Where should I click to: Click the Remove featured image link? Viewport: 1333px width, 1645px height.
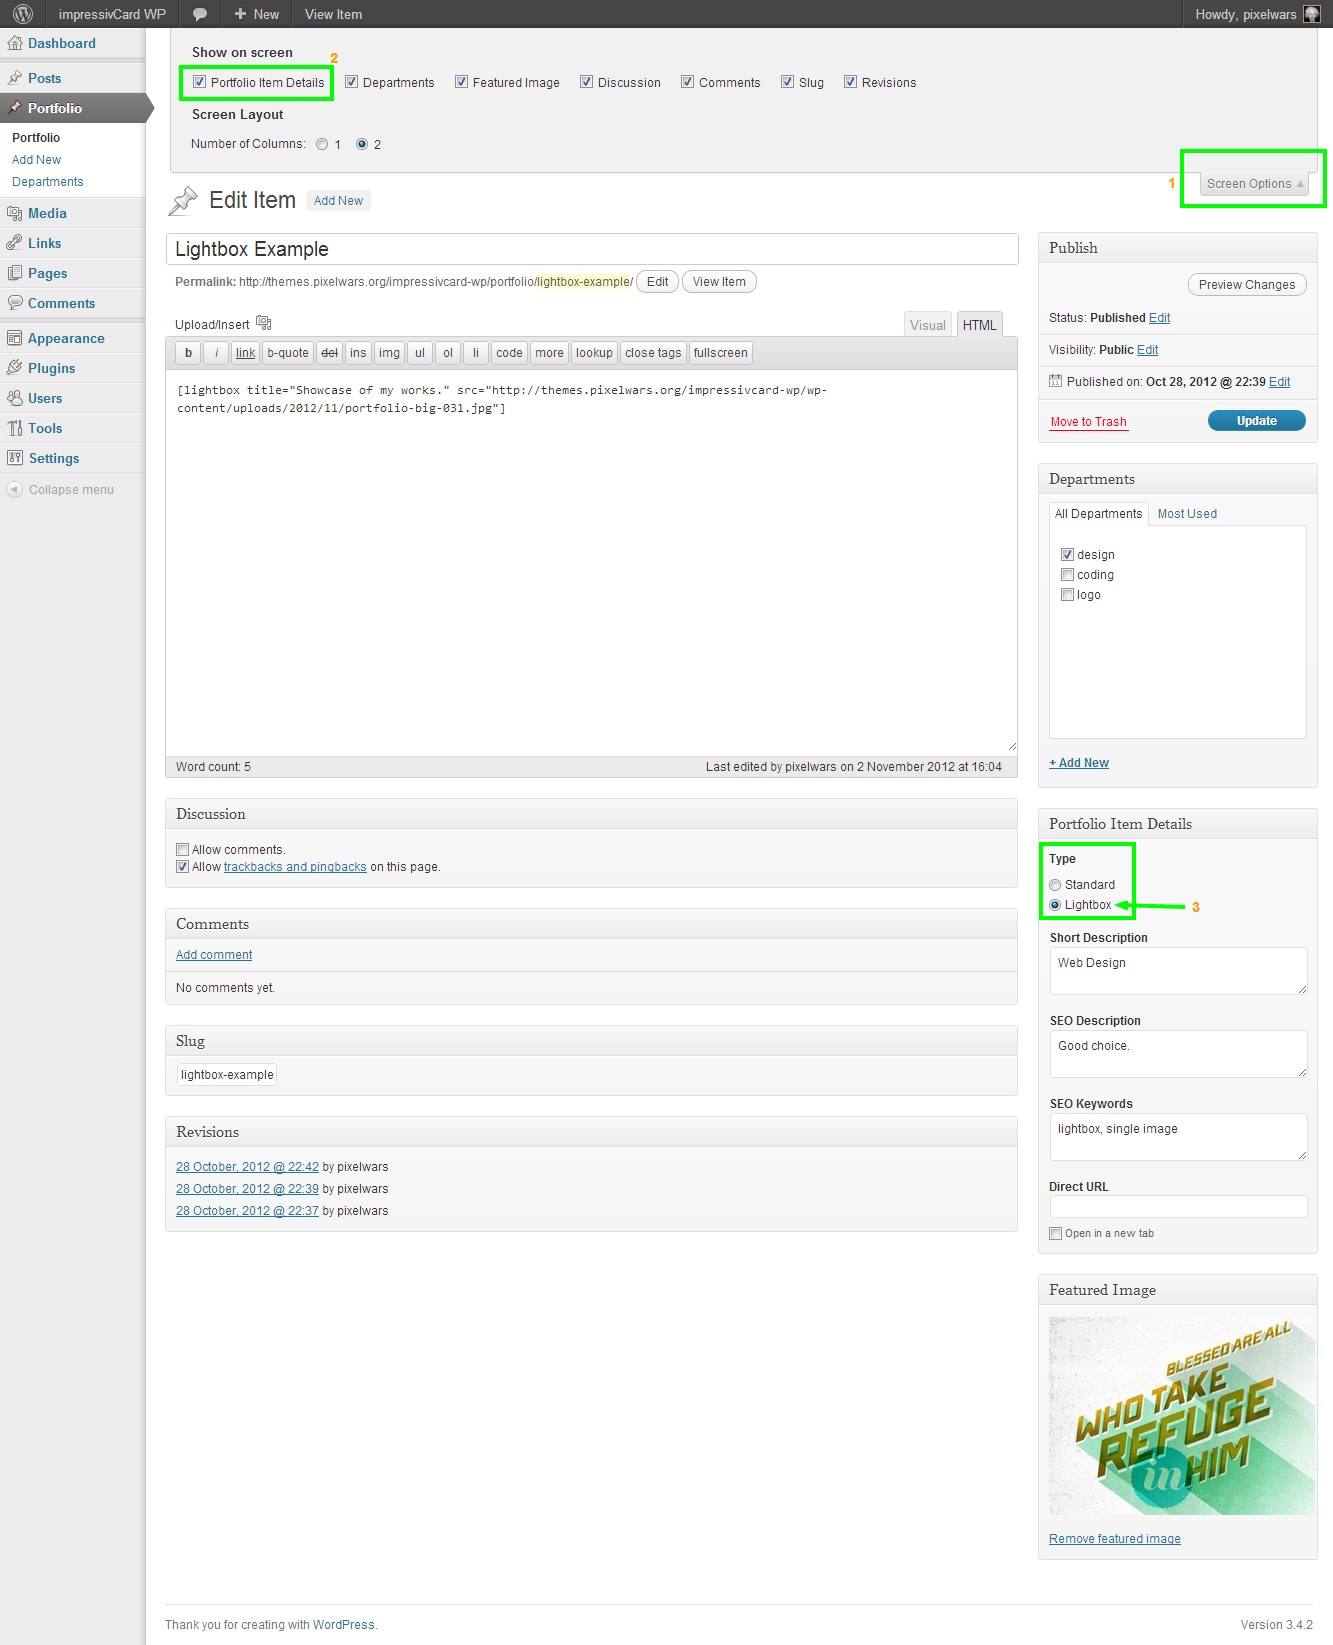point(1114,1539)
